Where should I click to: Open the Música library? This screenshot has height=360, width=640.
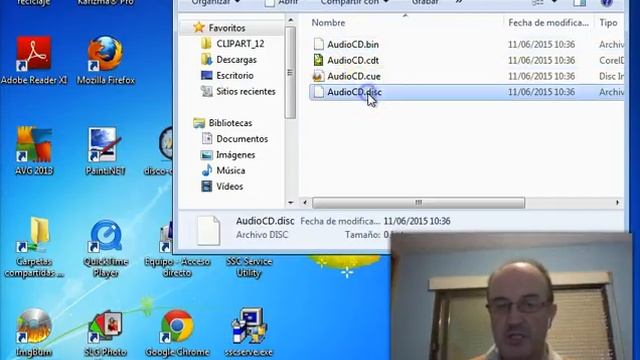231,170
